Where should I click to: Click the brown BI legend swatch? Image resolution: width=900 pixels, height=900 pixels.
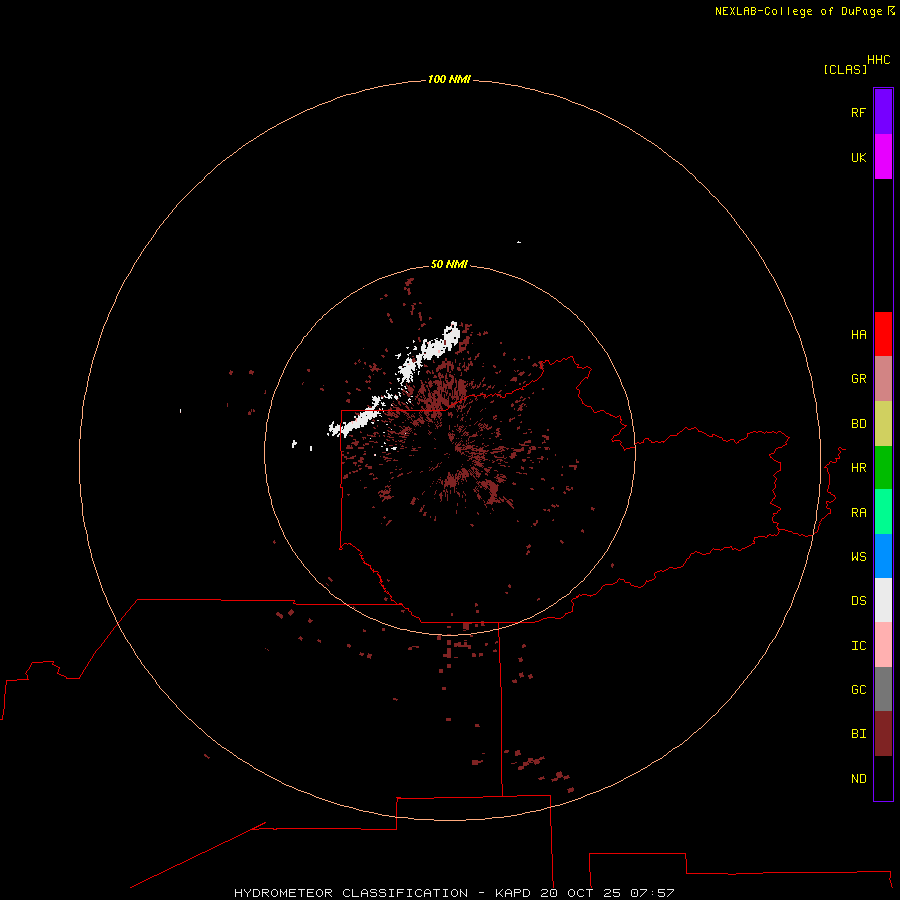pos(883,734)
